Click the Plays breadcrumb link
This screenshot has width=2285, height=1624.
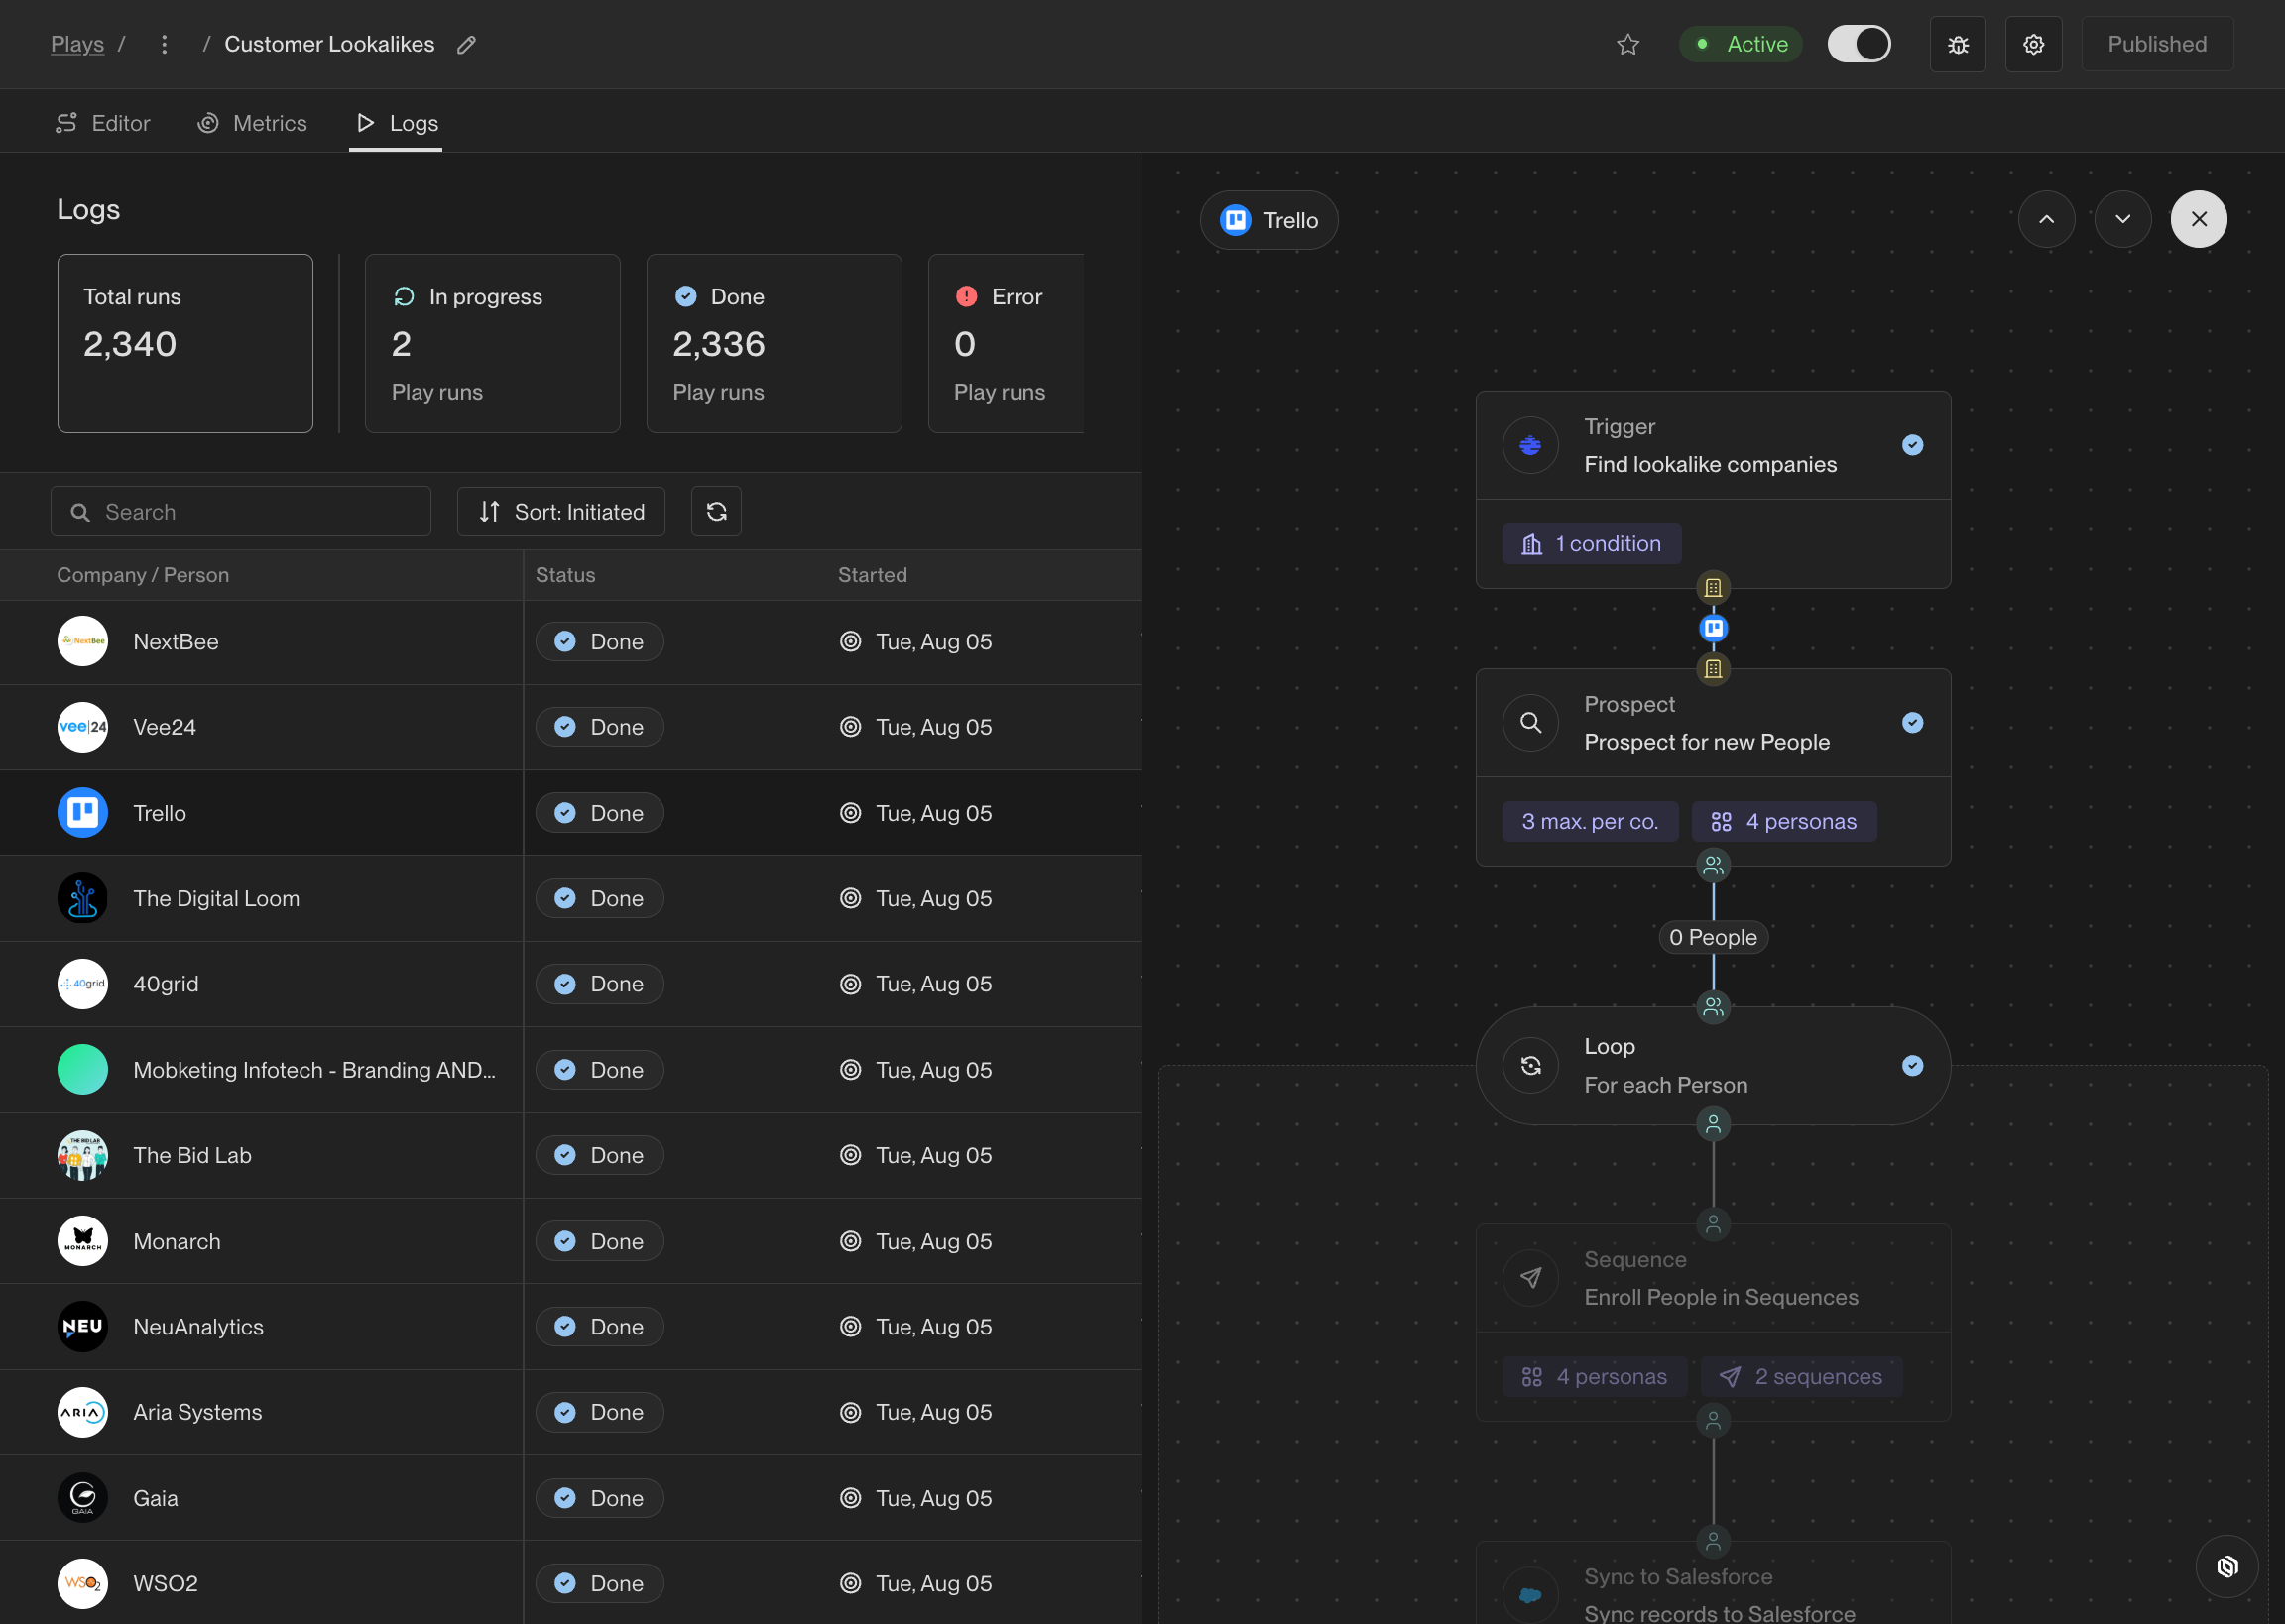coord(77,44)
